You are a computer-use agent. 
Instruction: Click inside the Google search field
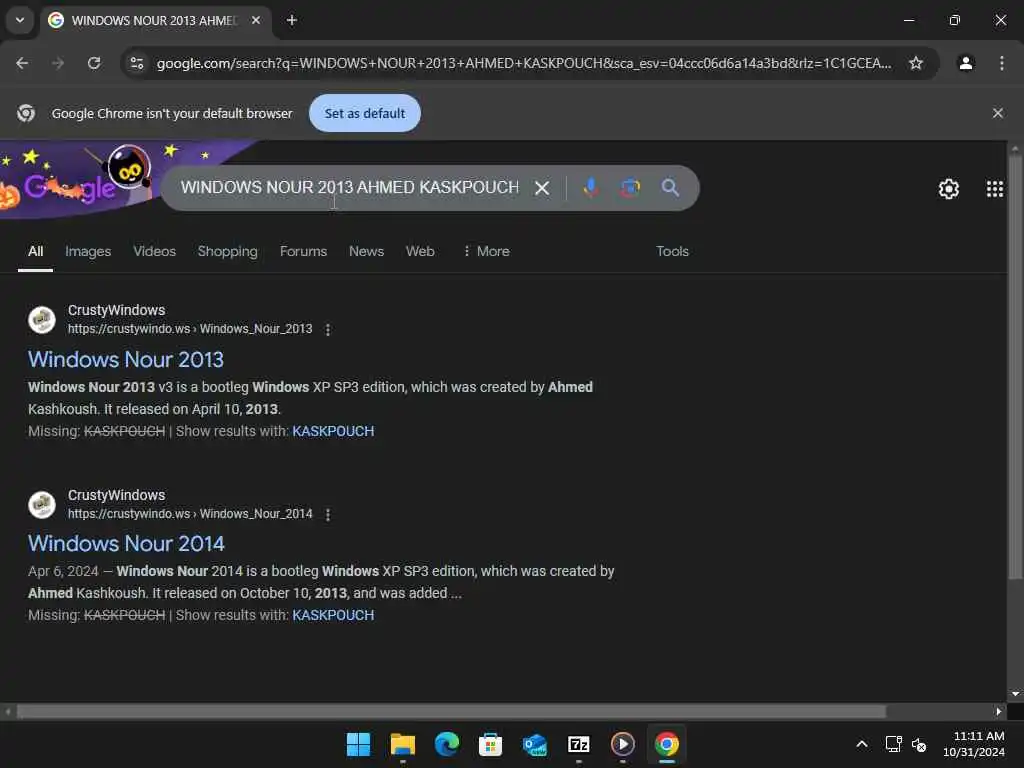click(x=350, y=188)
